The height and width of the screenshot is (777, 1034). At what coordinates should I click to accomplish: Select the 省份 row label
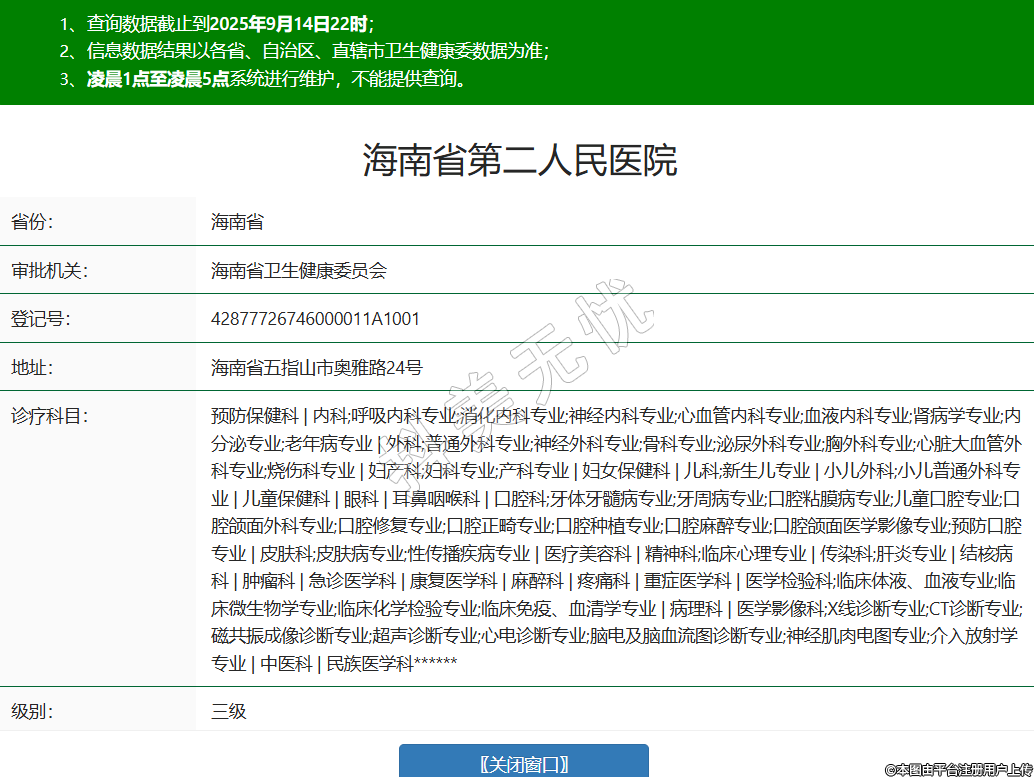[x=32, y=222]
